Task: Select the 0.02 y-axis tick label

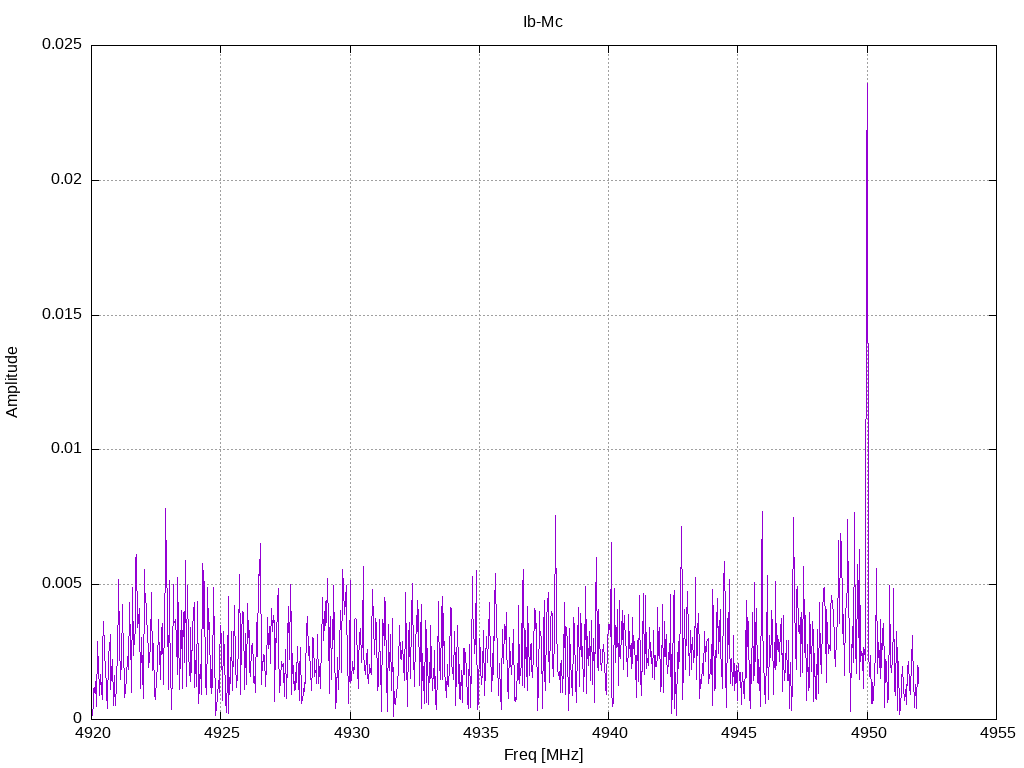Action: 65,180
